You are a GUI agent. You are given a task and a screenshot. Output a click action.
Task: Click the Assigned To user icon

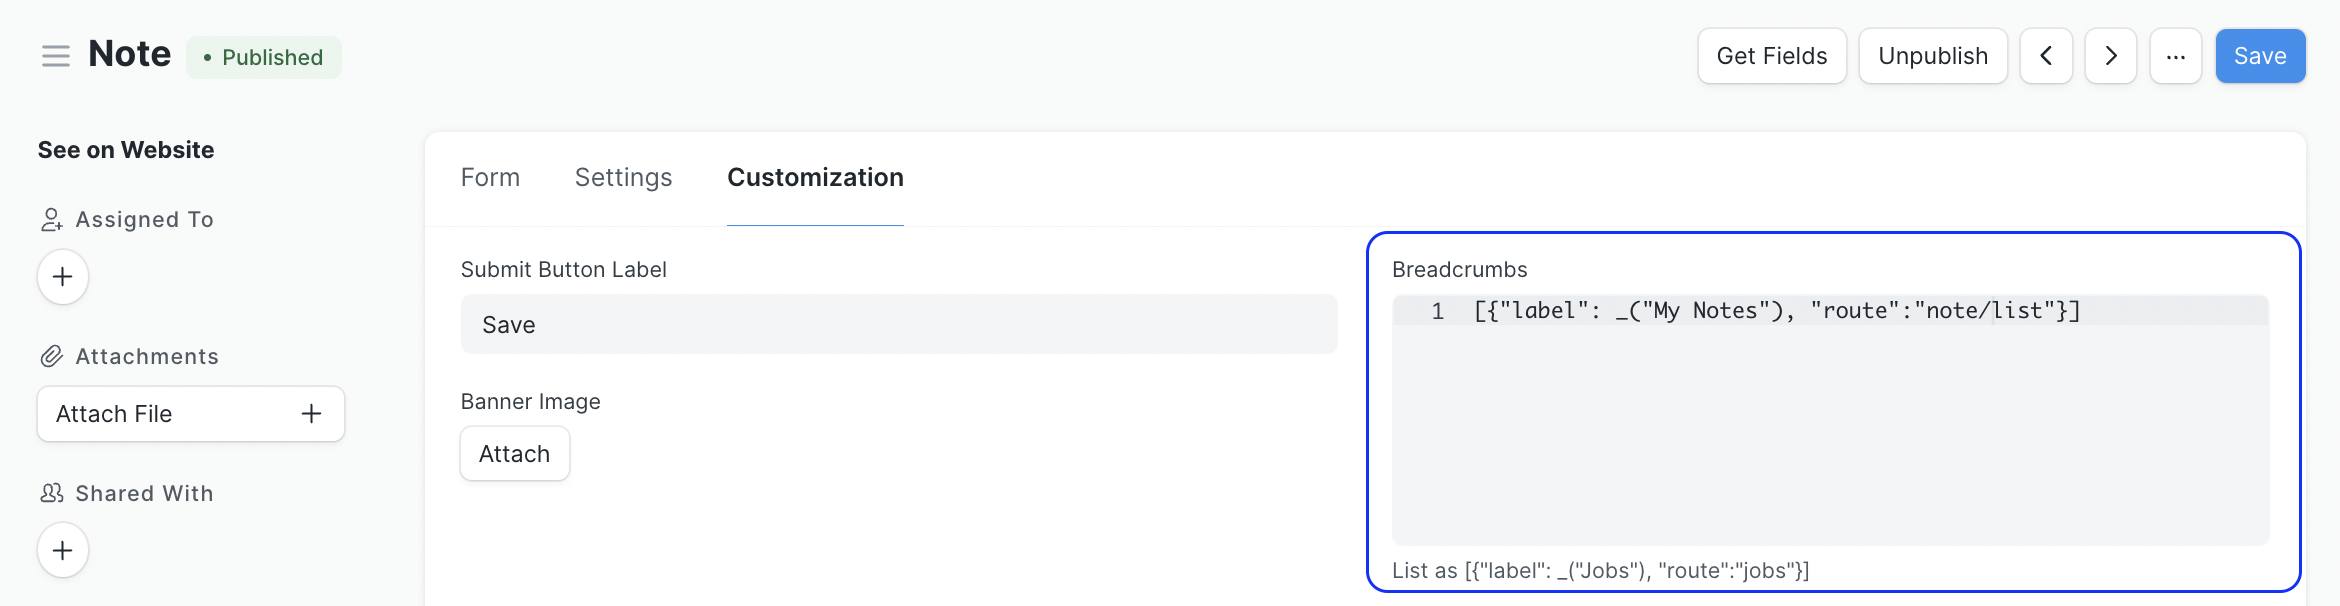click(51, 218)
